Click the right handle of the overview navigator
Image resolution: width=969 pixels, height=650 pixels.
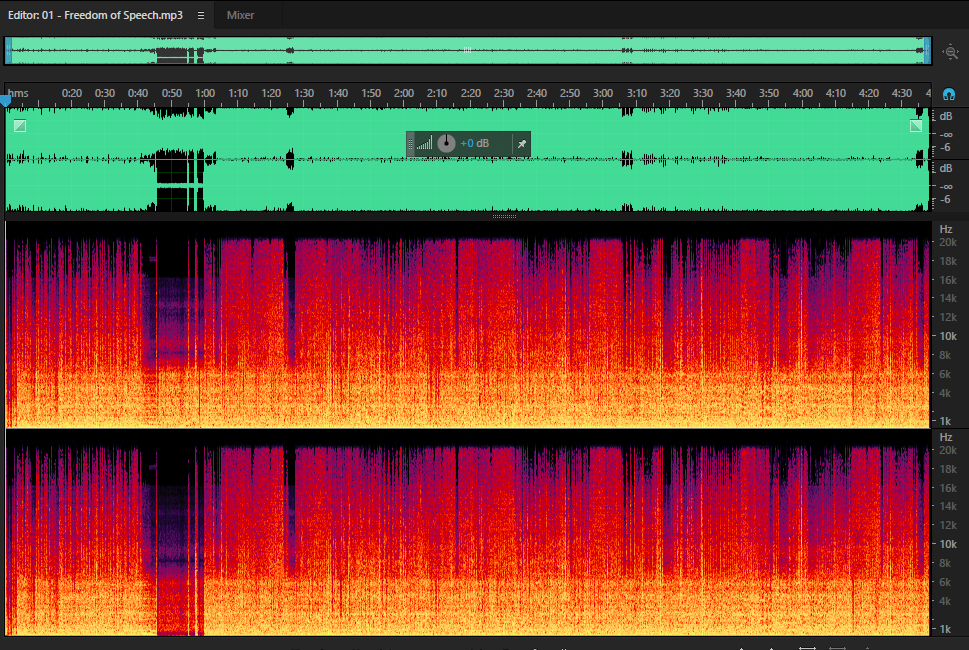tap(928, 51)
